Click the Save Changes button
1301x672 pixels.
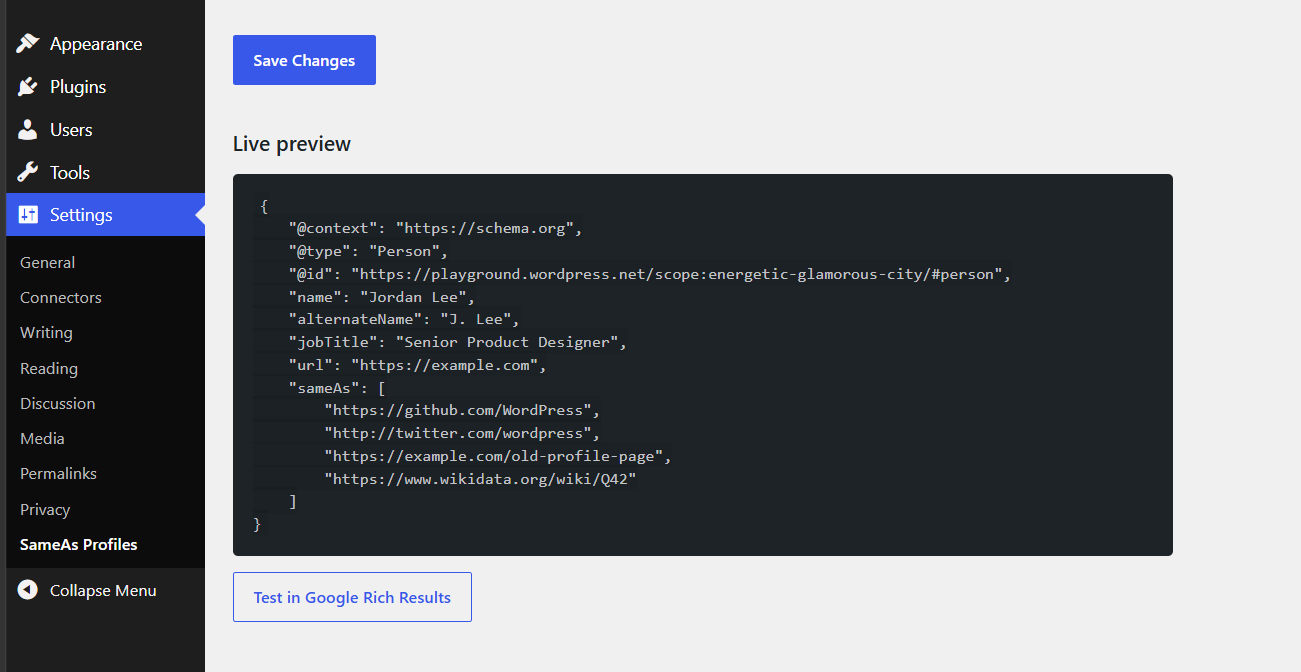click(x=304, y=60)
